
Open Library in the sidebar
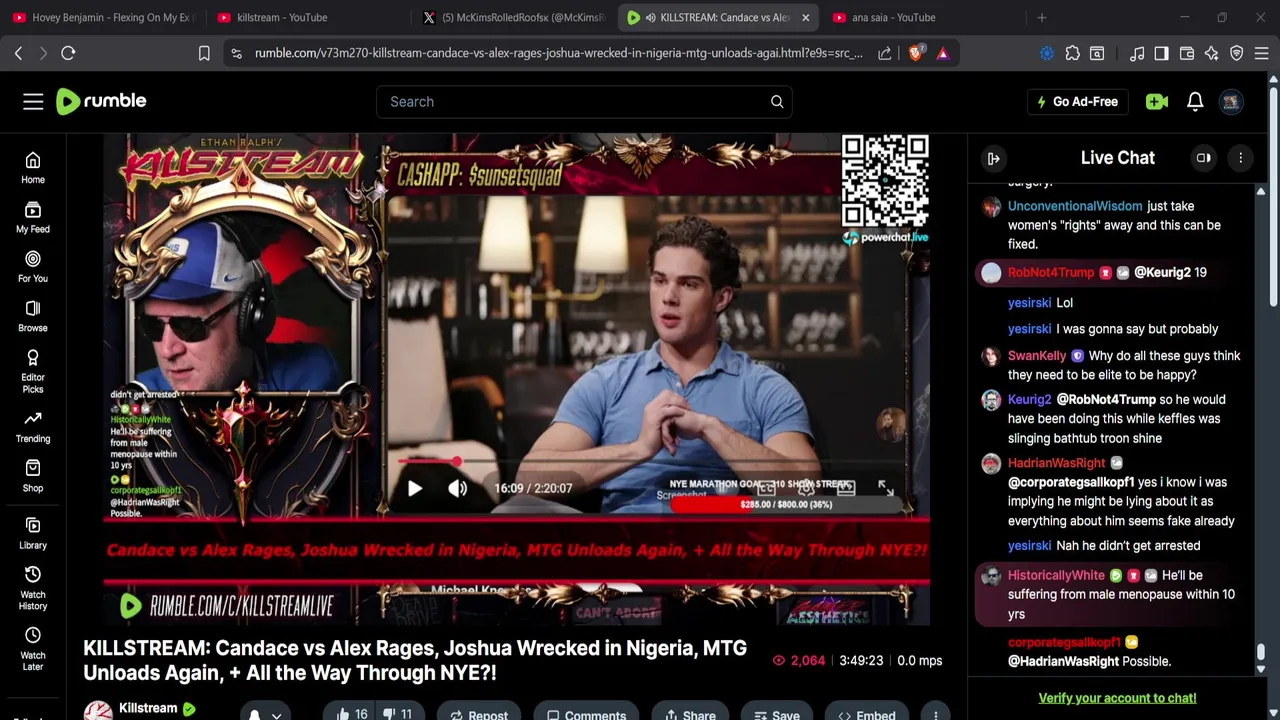(x=33, y=533)
